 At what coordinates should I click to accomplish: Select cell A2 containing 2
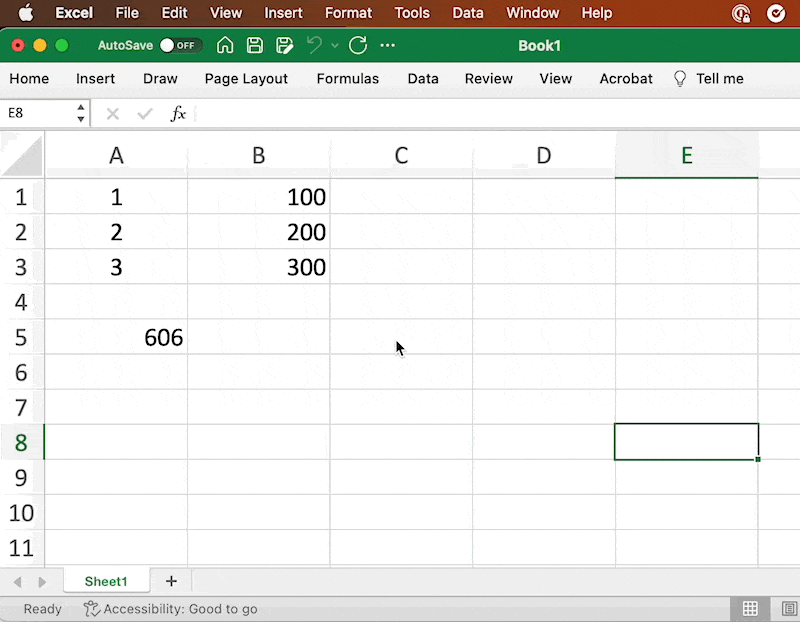click(116, 232)
